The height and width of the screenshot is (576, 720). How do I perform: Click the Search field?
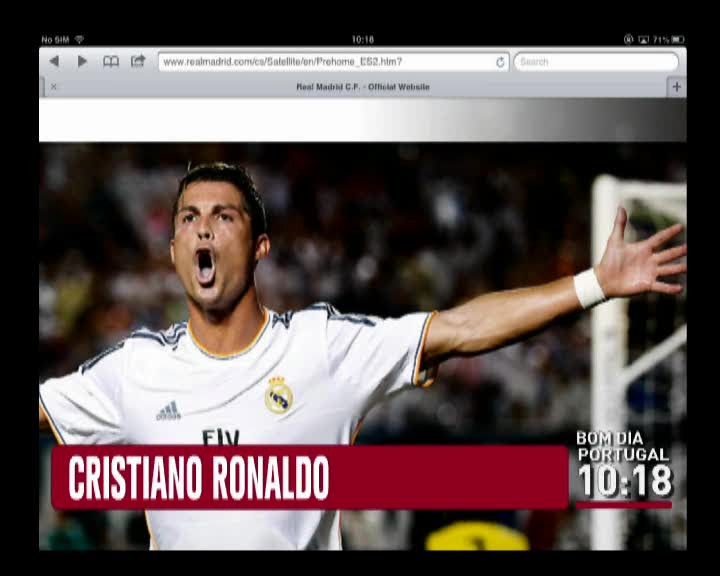tap(595, 62)
